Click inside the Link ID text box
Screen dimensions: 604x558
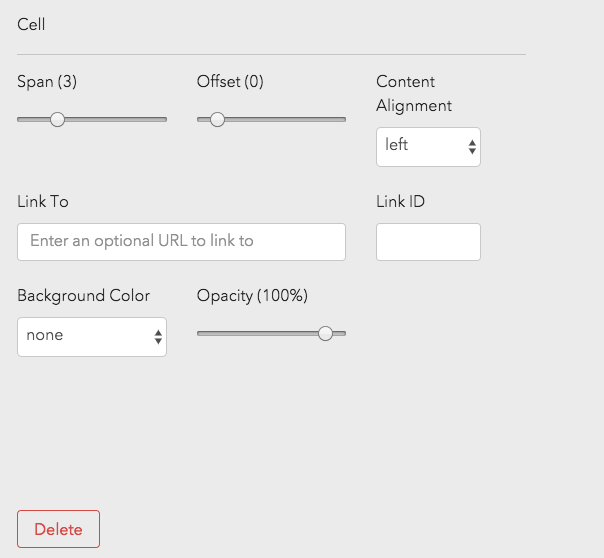[x=428, y=241]
